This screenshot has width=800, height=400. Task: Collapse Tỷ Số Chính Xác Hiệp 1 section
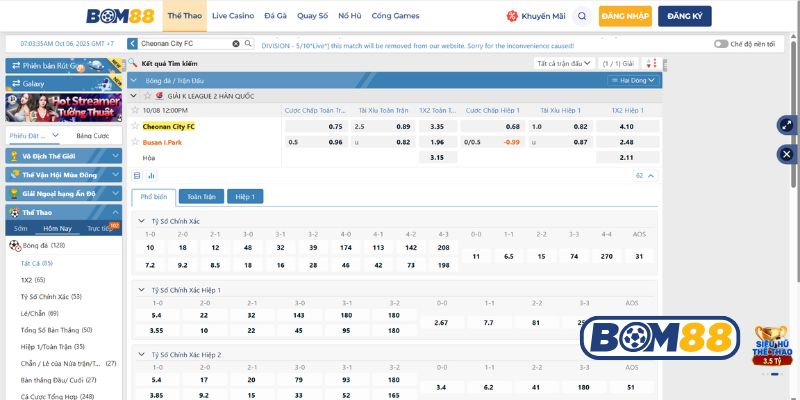click(141, 290)
